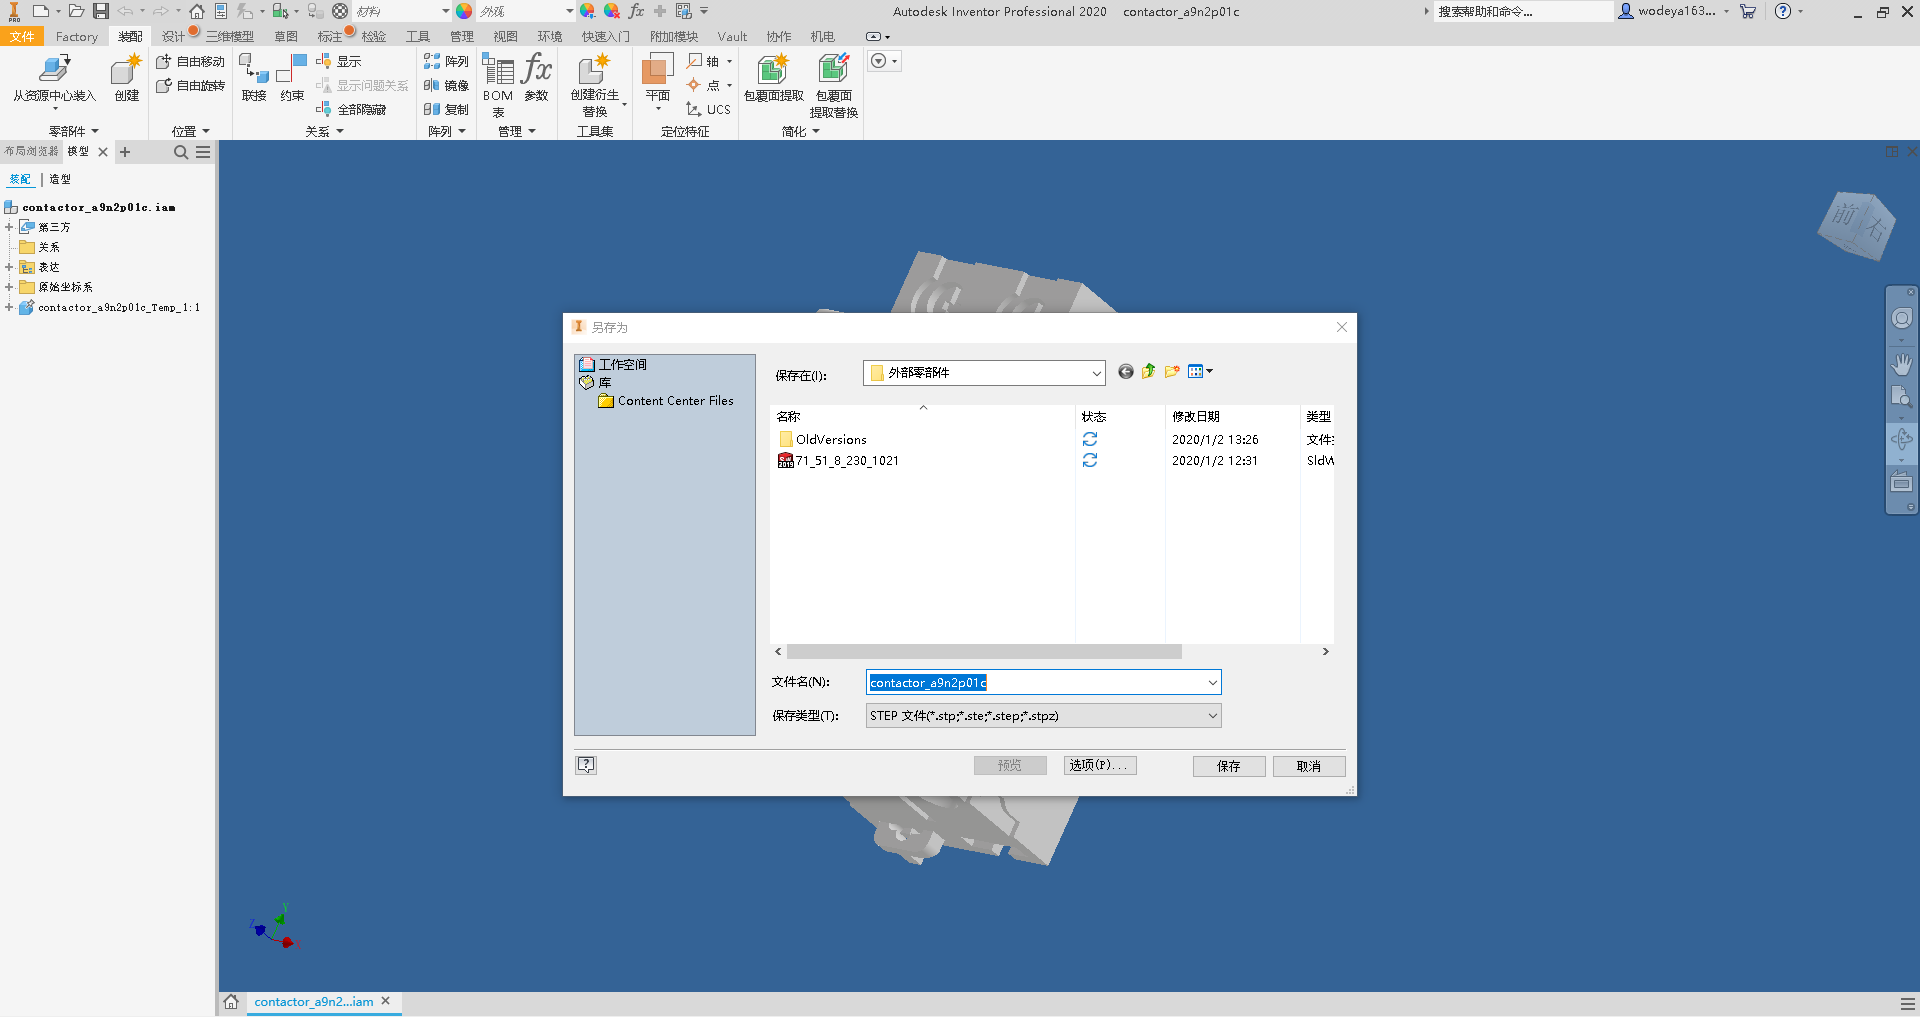The height and width of the screenshot is (1017, 1920).
Task: Expand the save type dropdown
Action: coord(1212,716)
